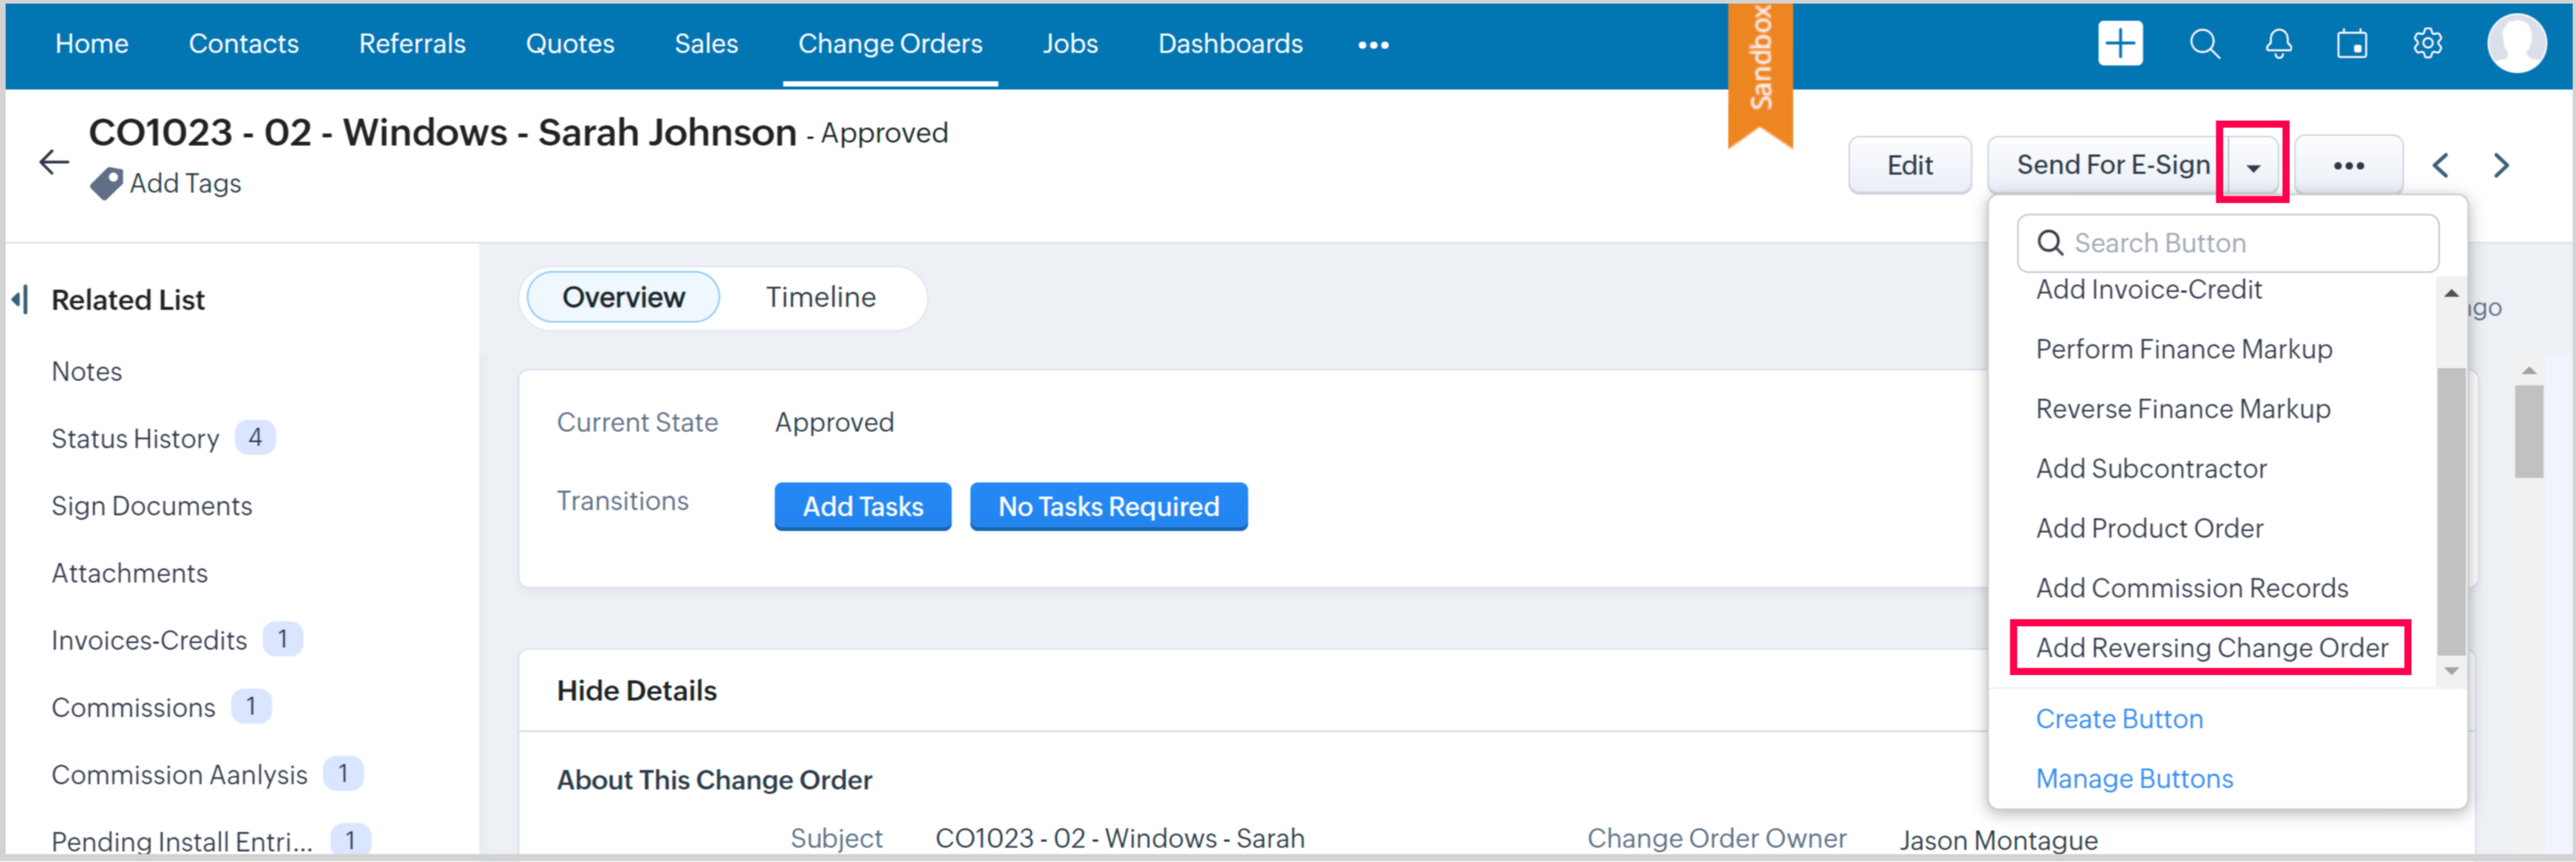This screenshot has height=862, width=2576.
Task: Open the more modules ellipsis in navigation
Action: 1373,45
